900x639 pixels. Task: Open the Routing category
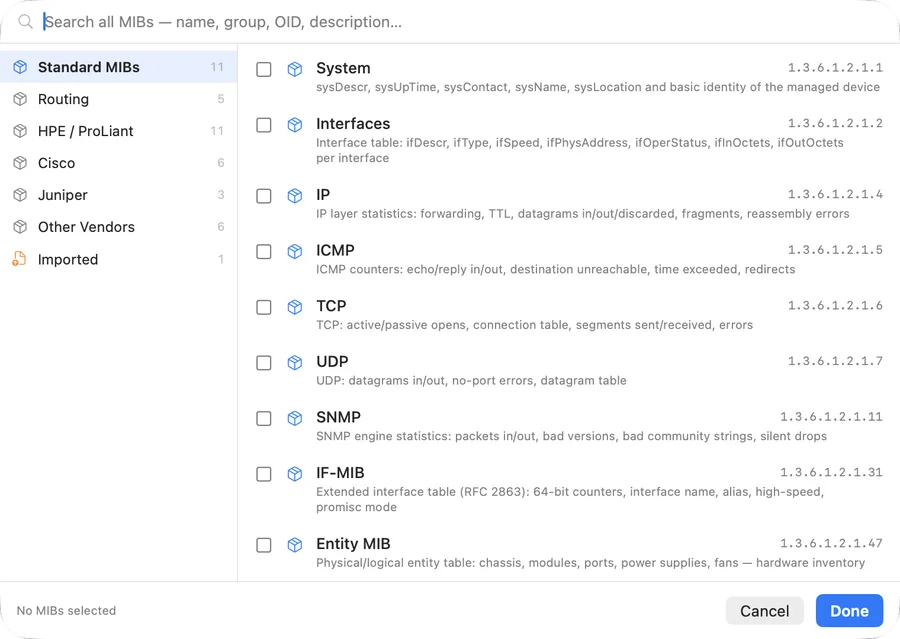click(118, 99)
